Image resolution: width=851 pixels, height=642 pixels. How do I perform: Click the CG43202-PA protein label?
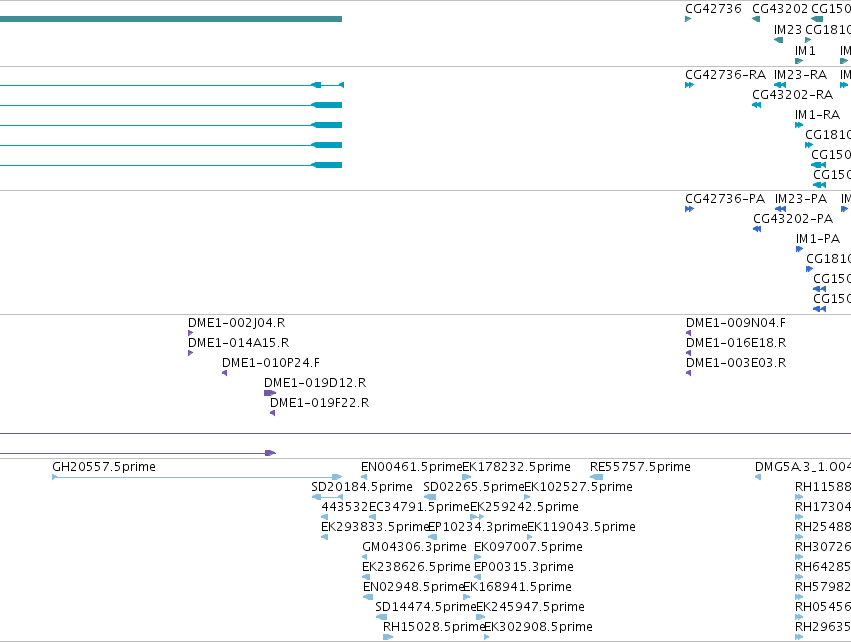[793, 219]
